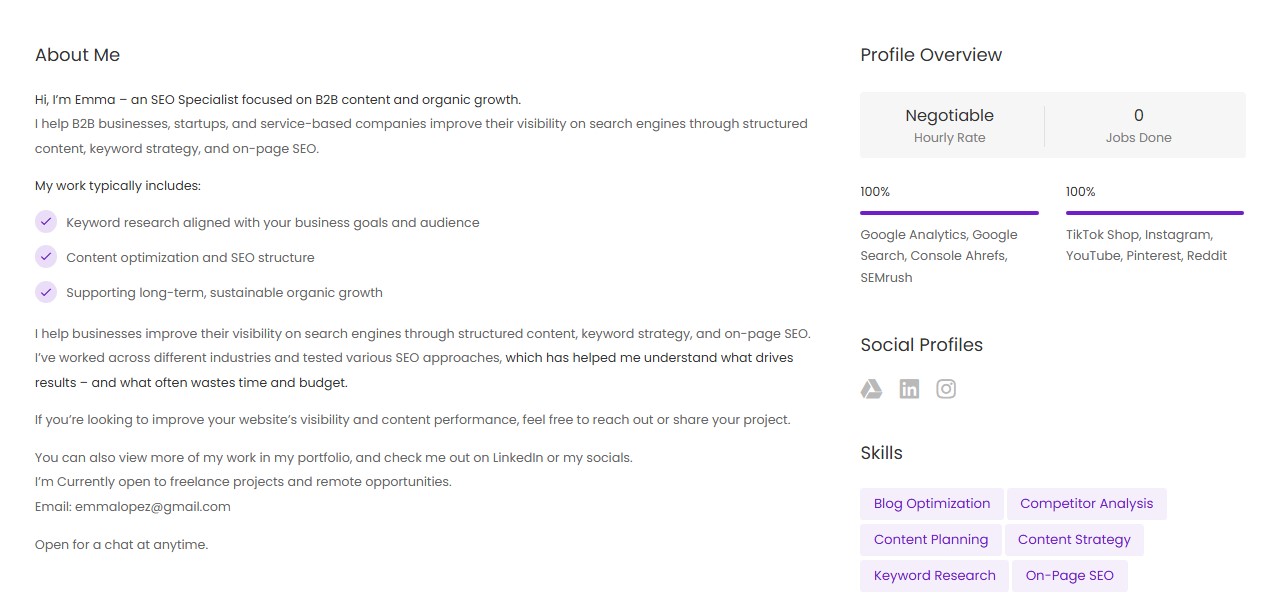Click the Negotiable hourly rate box
This screenshot has height=594, width=1276.
tap(949, 125)
